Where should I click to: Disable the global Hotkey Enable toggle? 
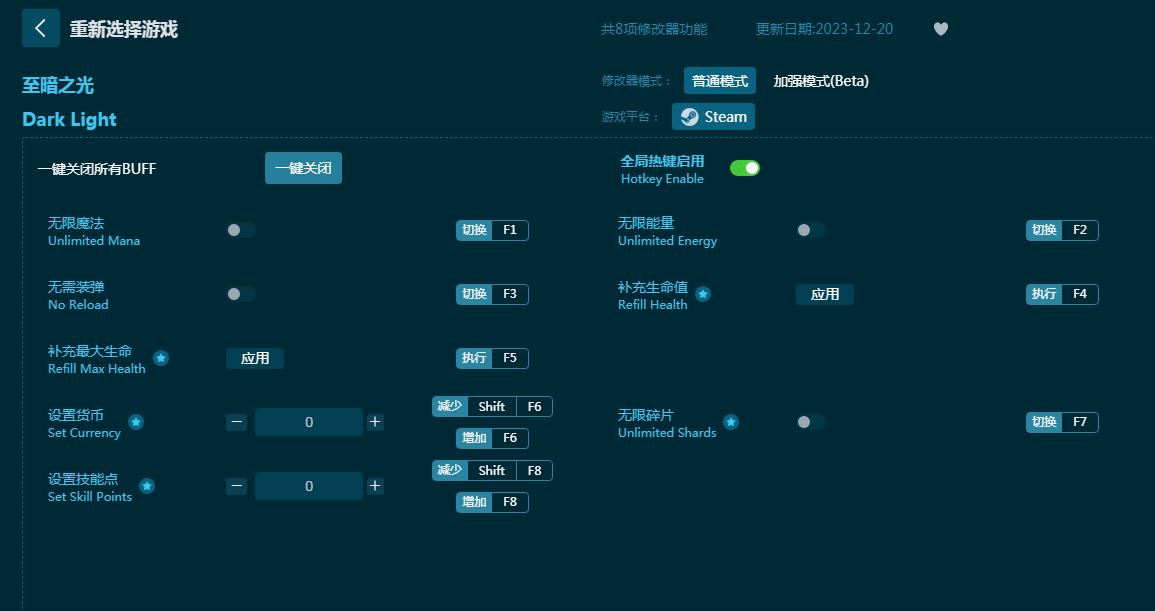(x=744, y=168)
